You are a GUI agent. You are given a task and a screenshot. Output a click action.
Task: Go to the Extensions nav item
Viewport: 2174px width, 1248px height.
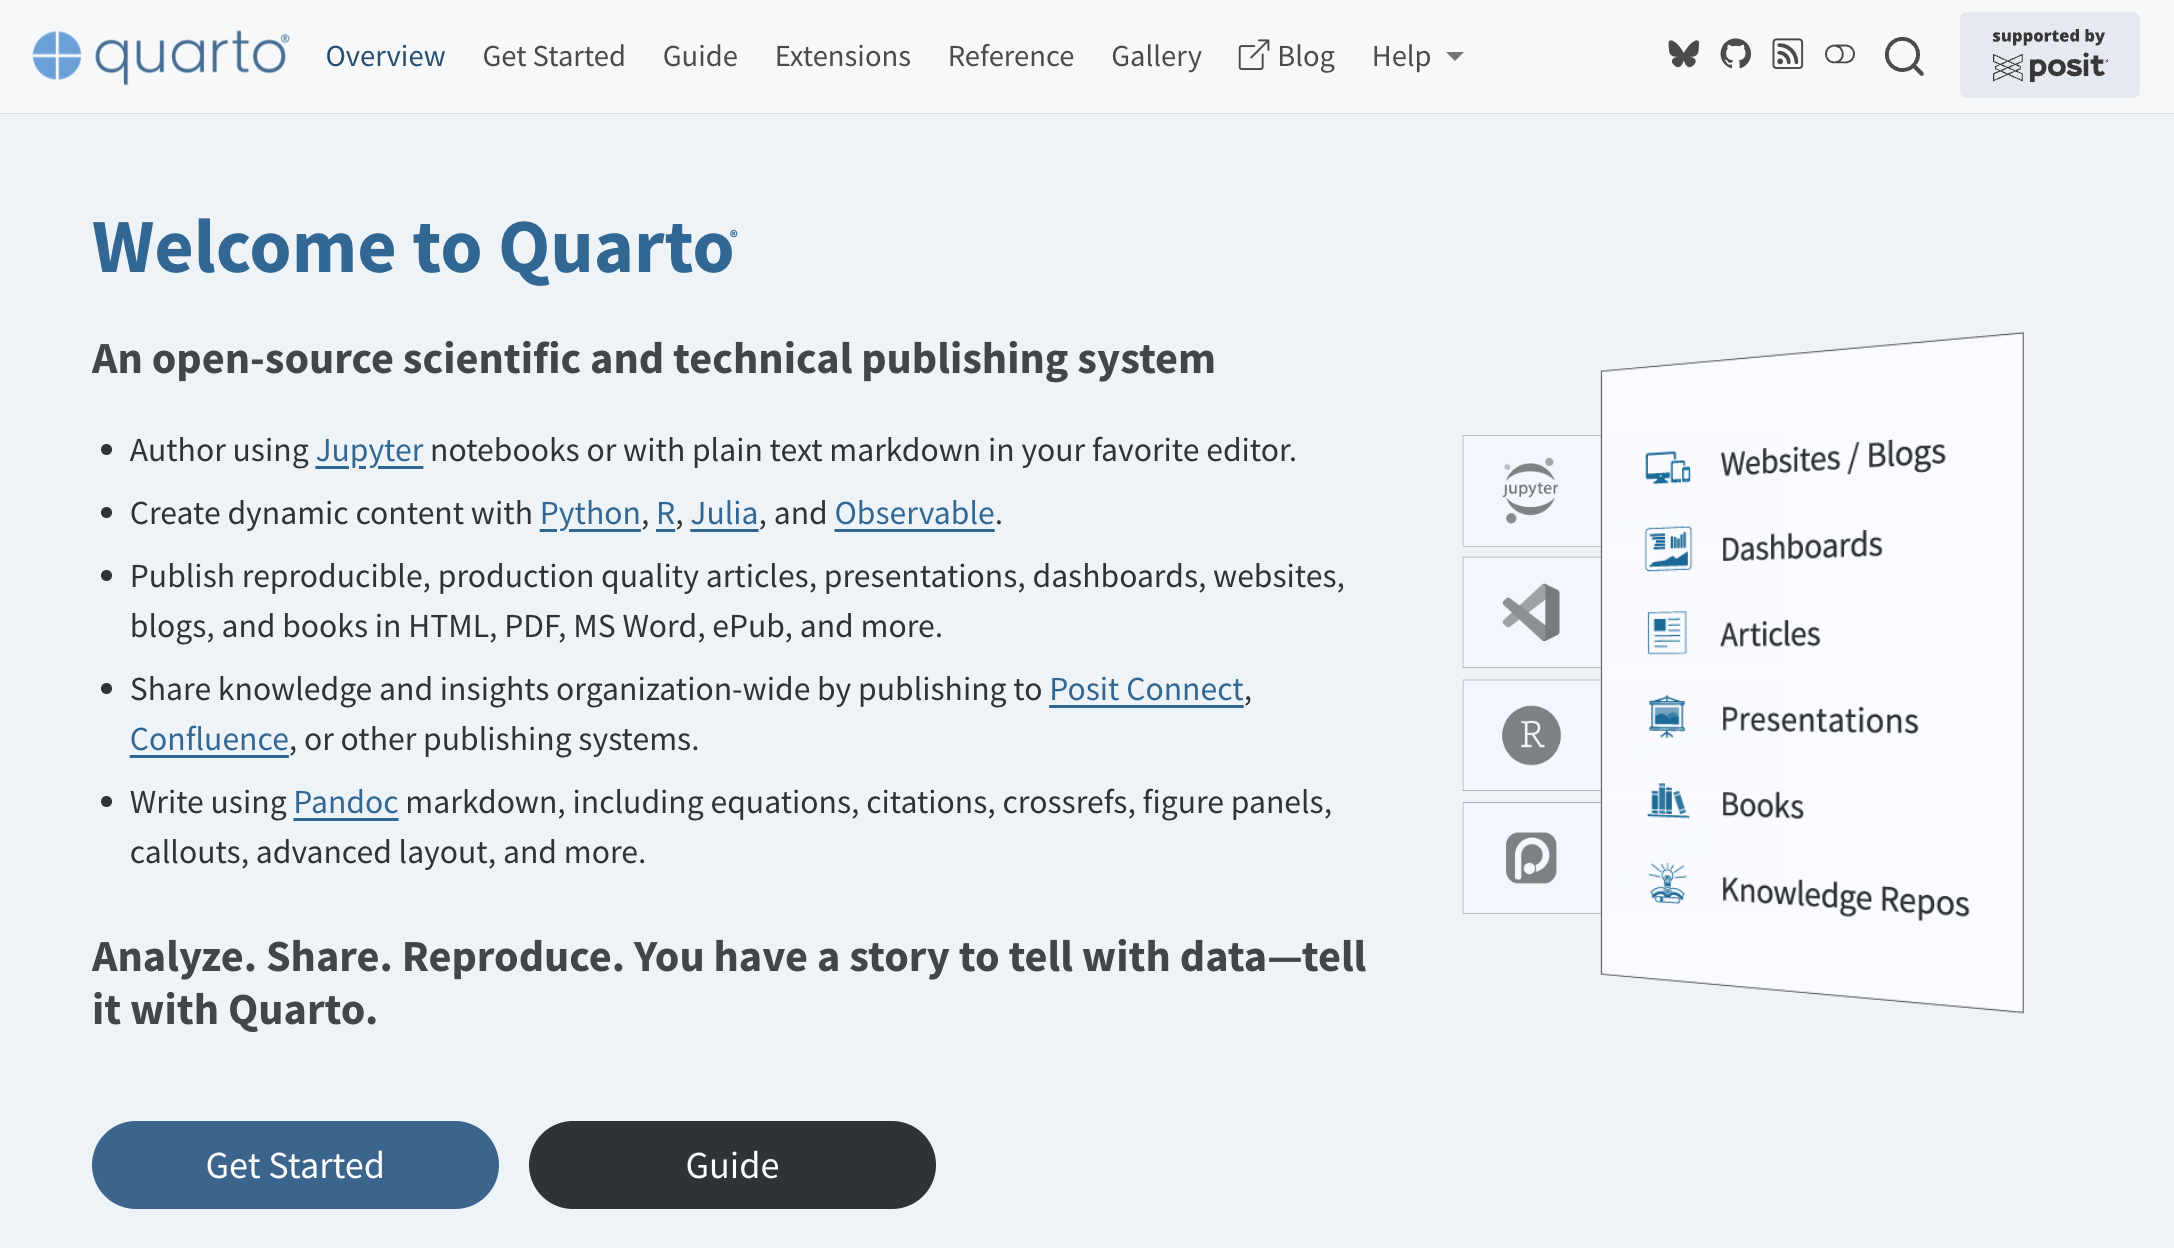pyautogui.click(x=842, y=56)
